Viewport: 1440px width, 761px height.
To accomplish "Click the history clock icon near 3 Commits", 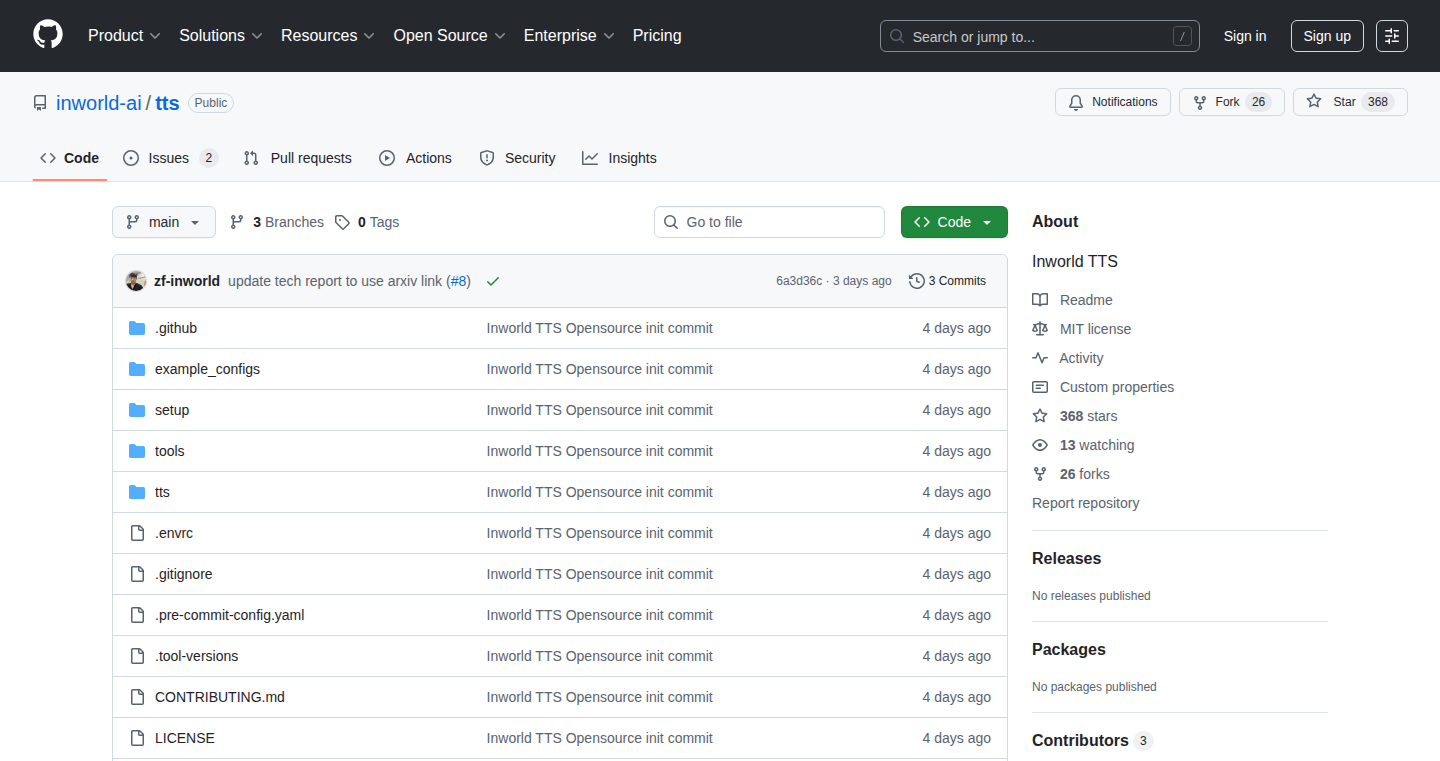I will tap(916, 281).
